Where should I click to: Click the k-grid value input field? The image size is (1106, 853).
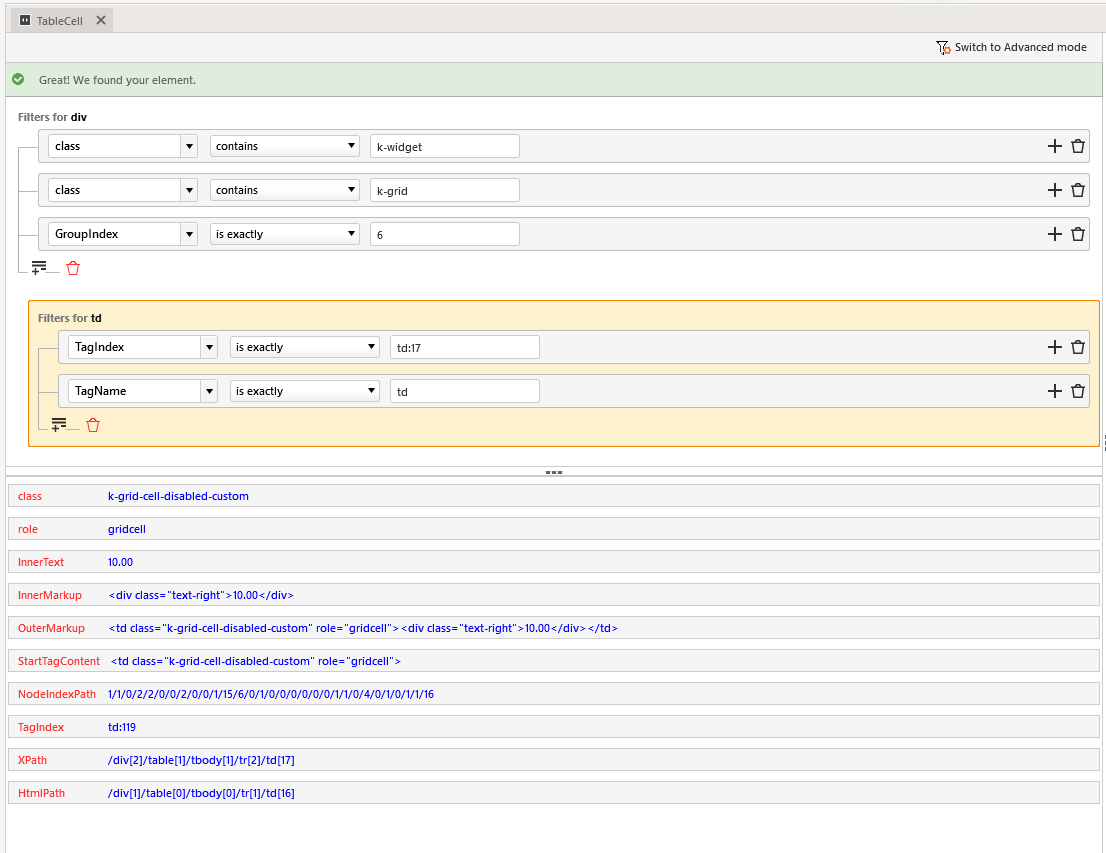pyautogui.click(x=444, y=190)
